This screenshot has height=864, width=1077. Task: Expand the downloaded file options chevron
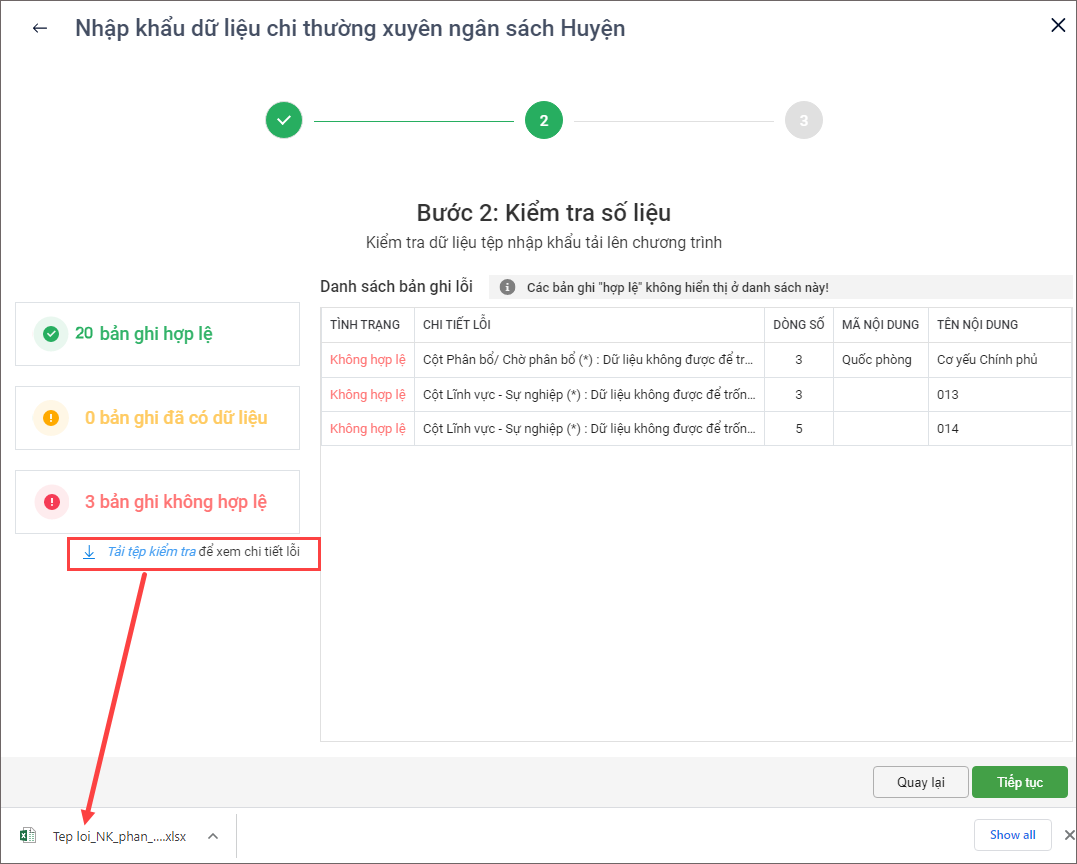tap(213, 836)
